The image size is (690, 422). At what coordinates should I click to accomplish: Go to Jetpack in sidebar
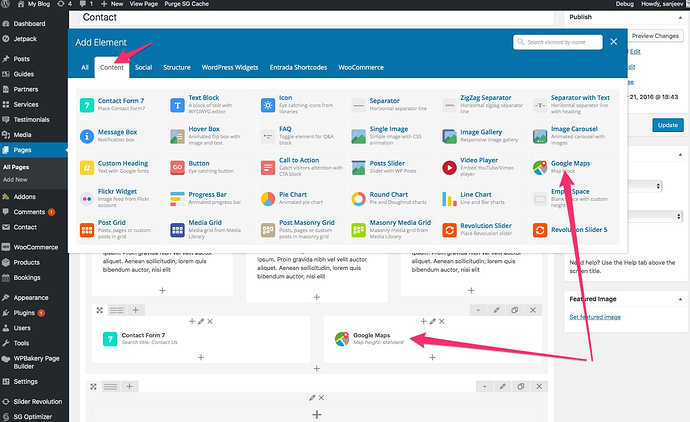pos(25,39)
